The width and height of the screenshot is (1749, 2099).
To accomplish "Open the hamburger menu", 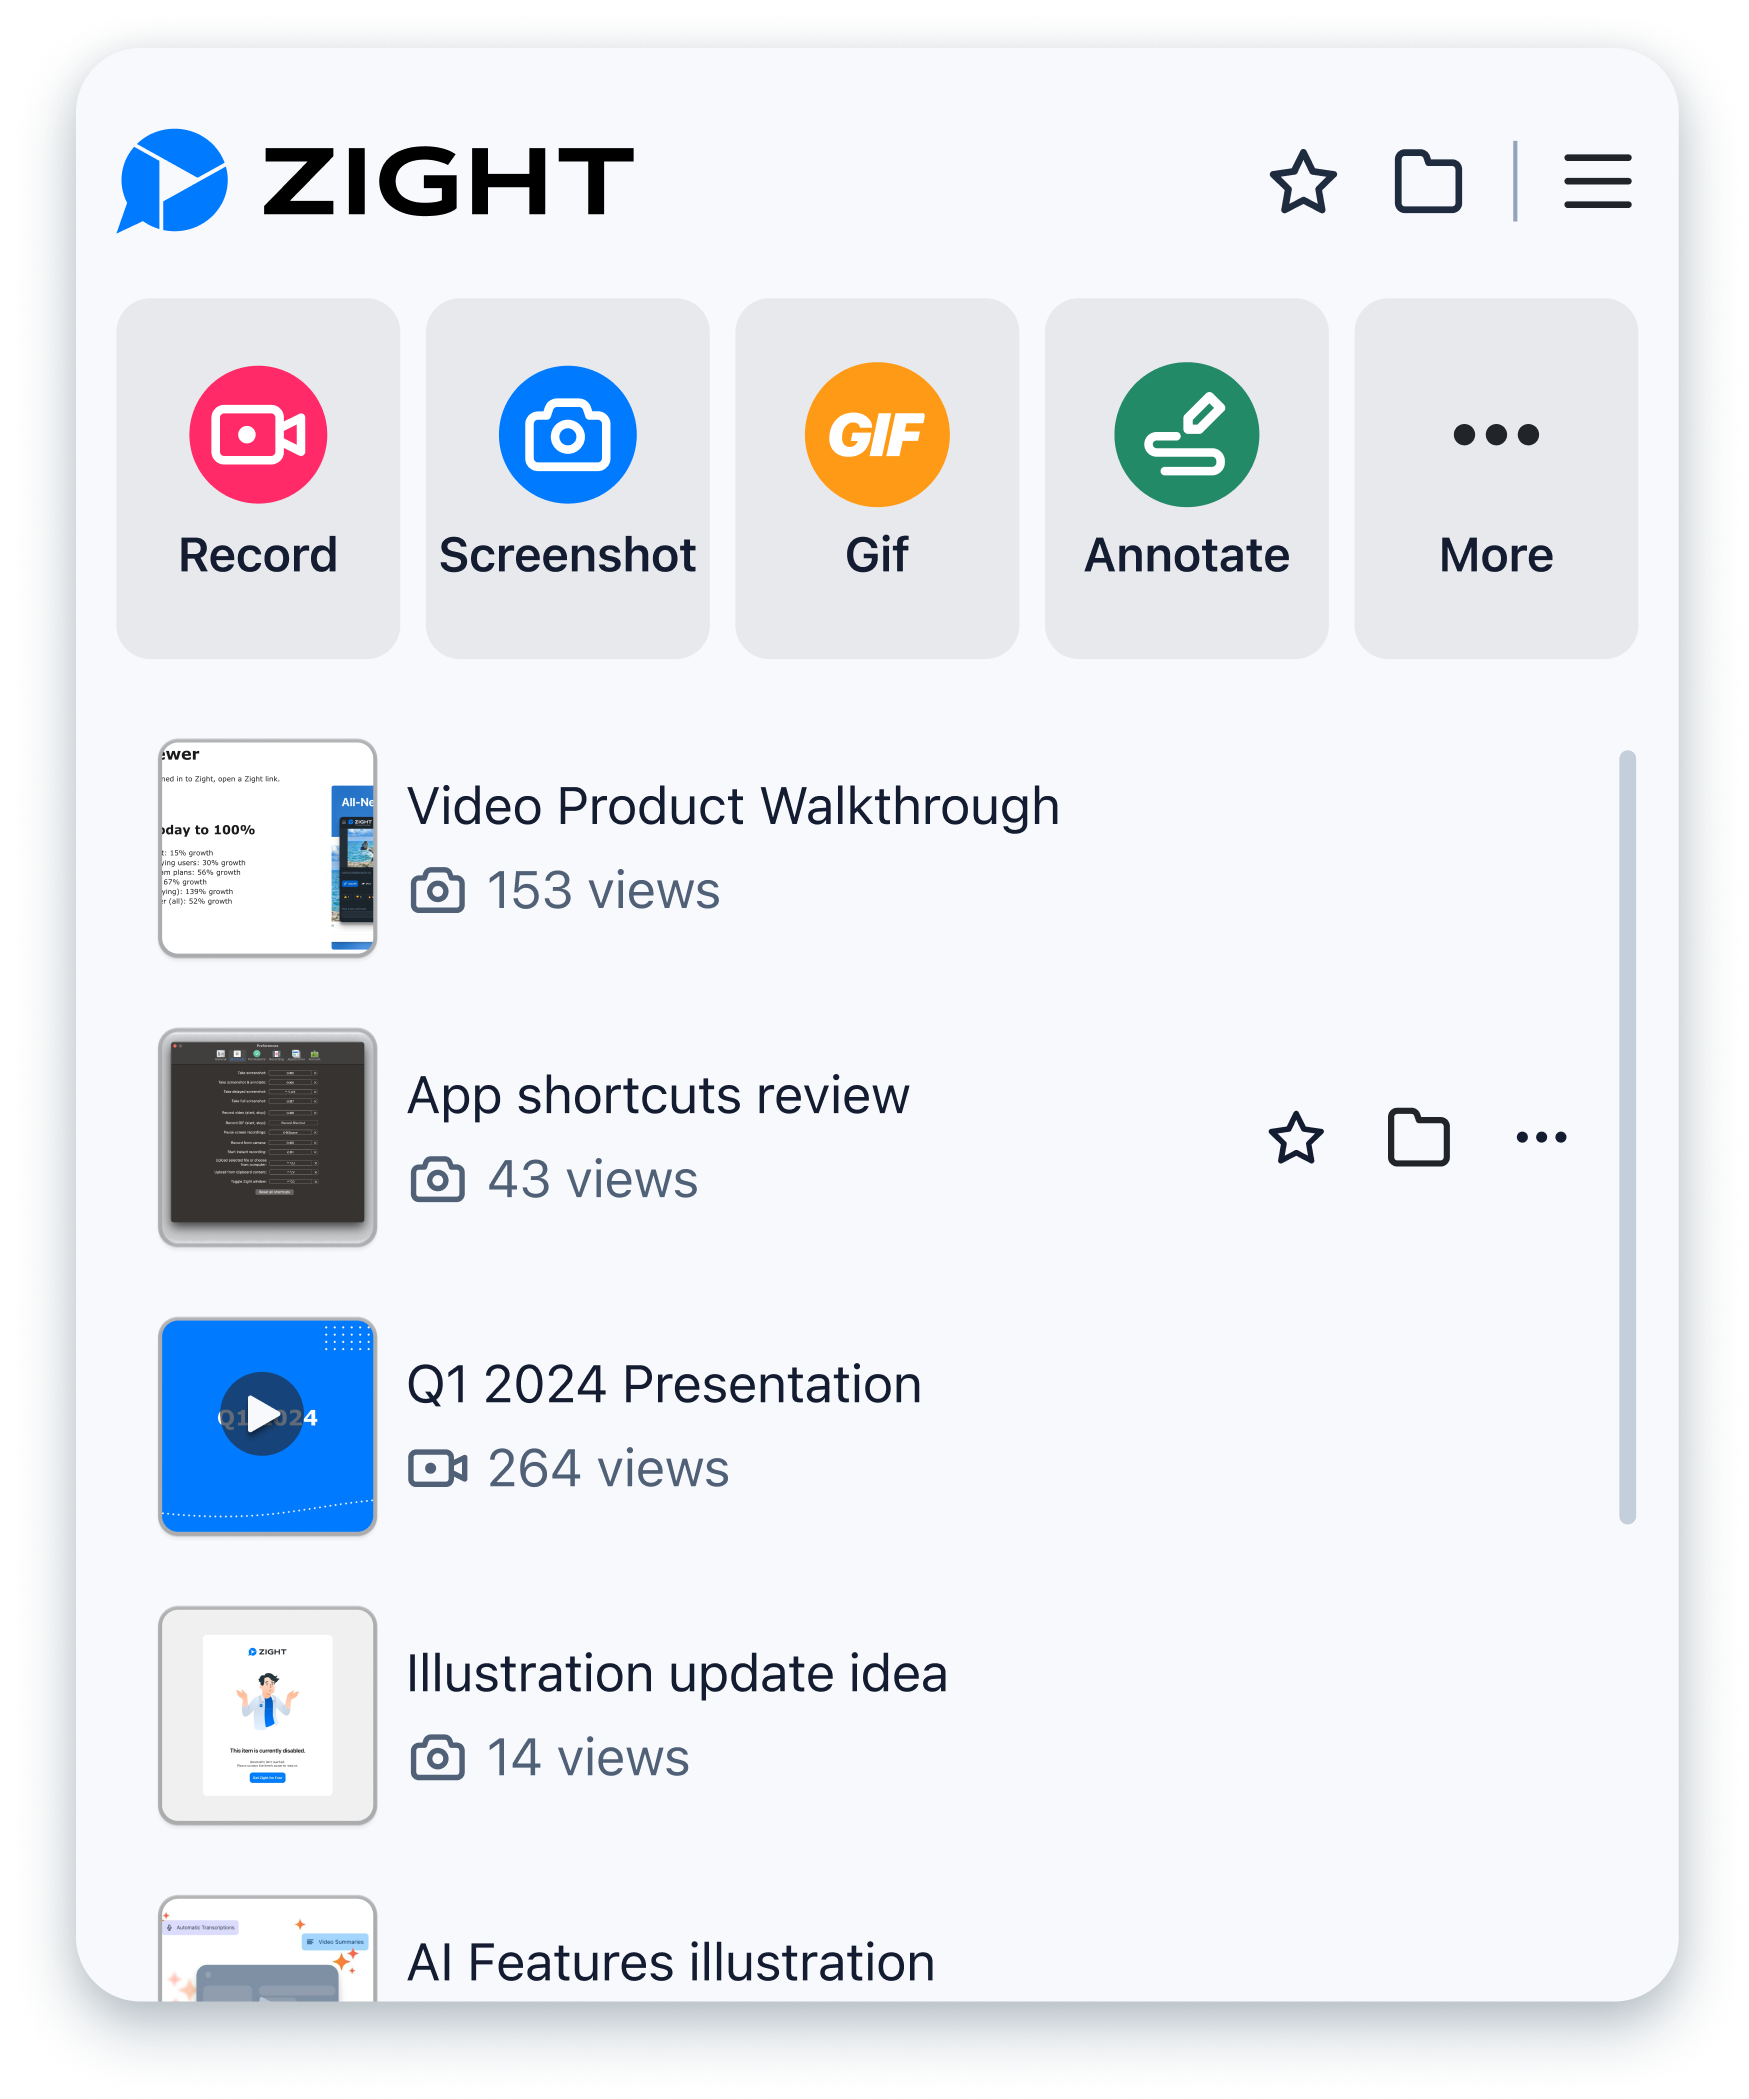I will click(x=1597, y=182).
